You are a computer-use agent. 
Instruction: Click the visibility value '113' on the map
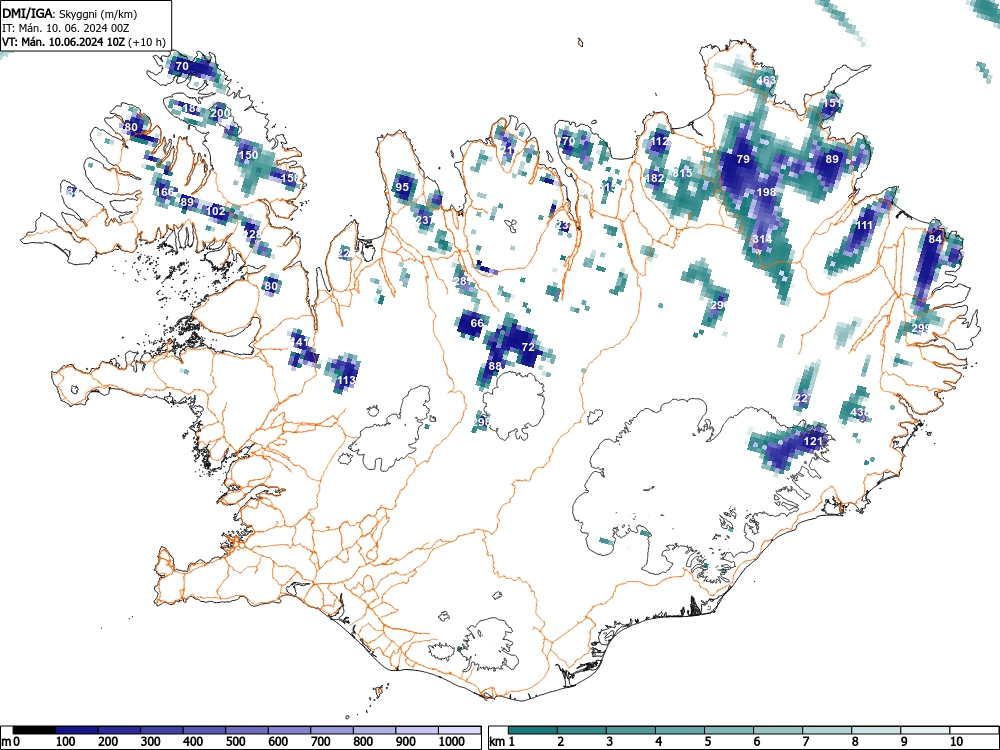346,380
